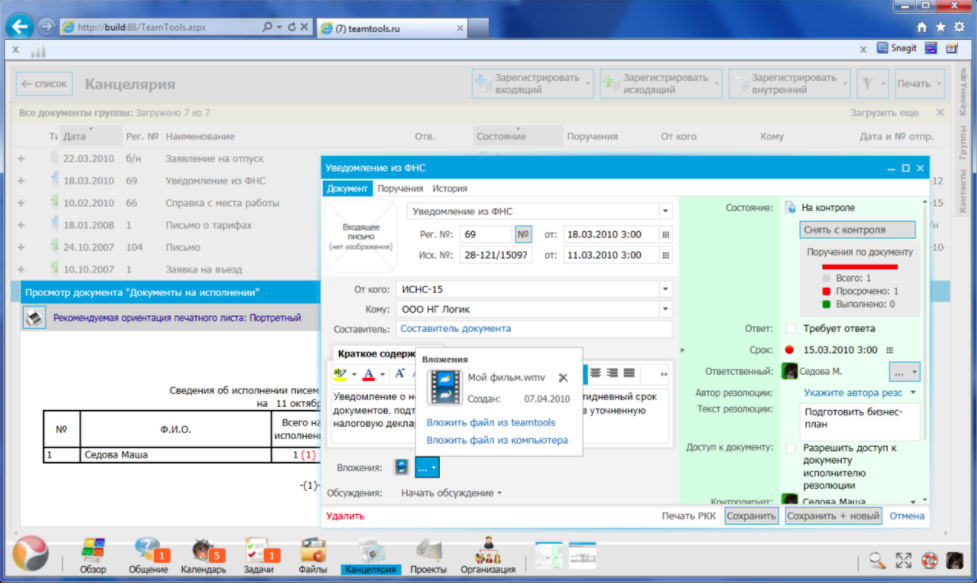Click the fullscreen arrows icon in bottom bar
Image resolution: width=977 pixels, height=586 pixels.
[x=903, y=560]
